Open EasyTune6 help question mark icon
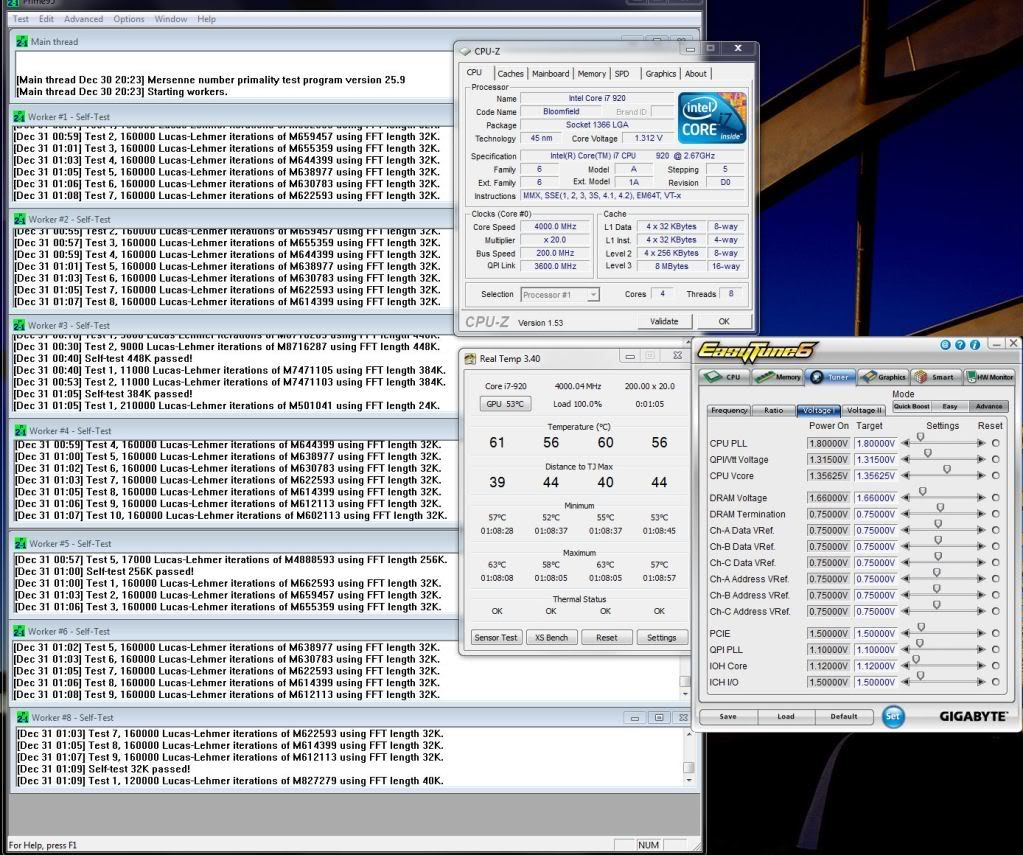 click(x=960, y=345)
